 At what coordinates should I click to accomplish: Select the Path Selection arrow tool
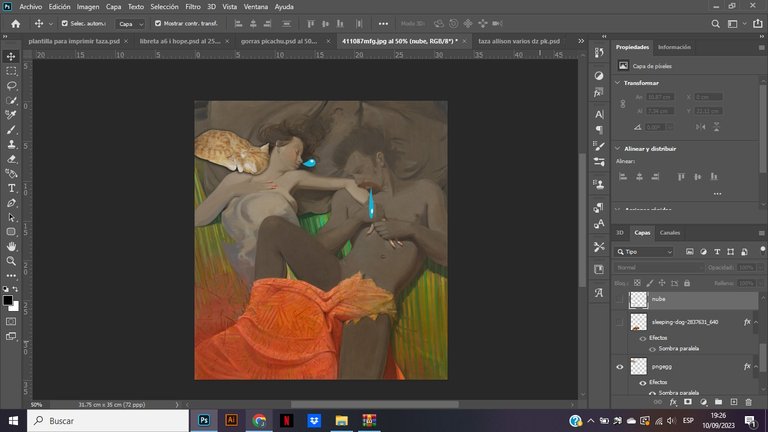click(11, 217)
